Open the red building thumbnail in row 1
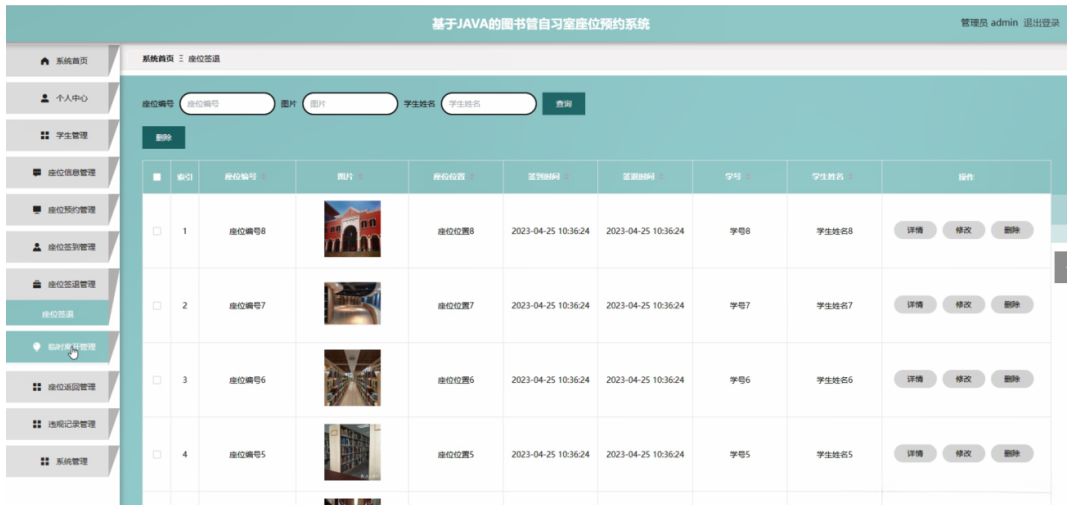Viewport: 1070px width, 505px height. pyautogui.click(x=352, y=229)
